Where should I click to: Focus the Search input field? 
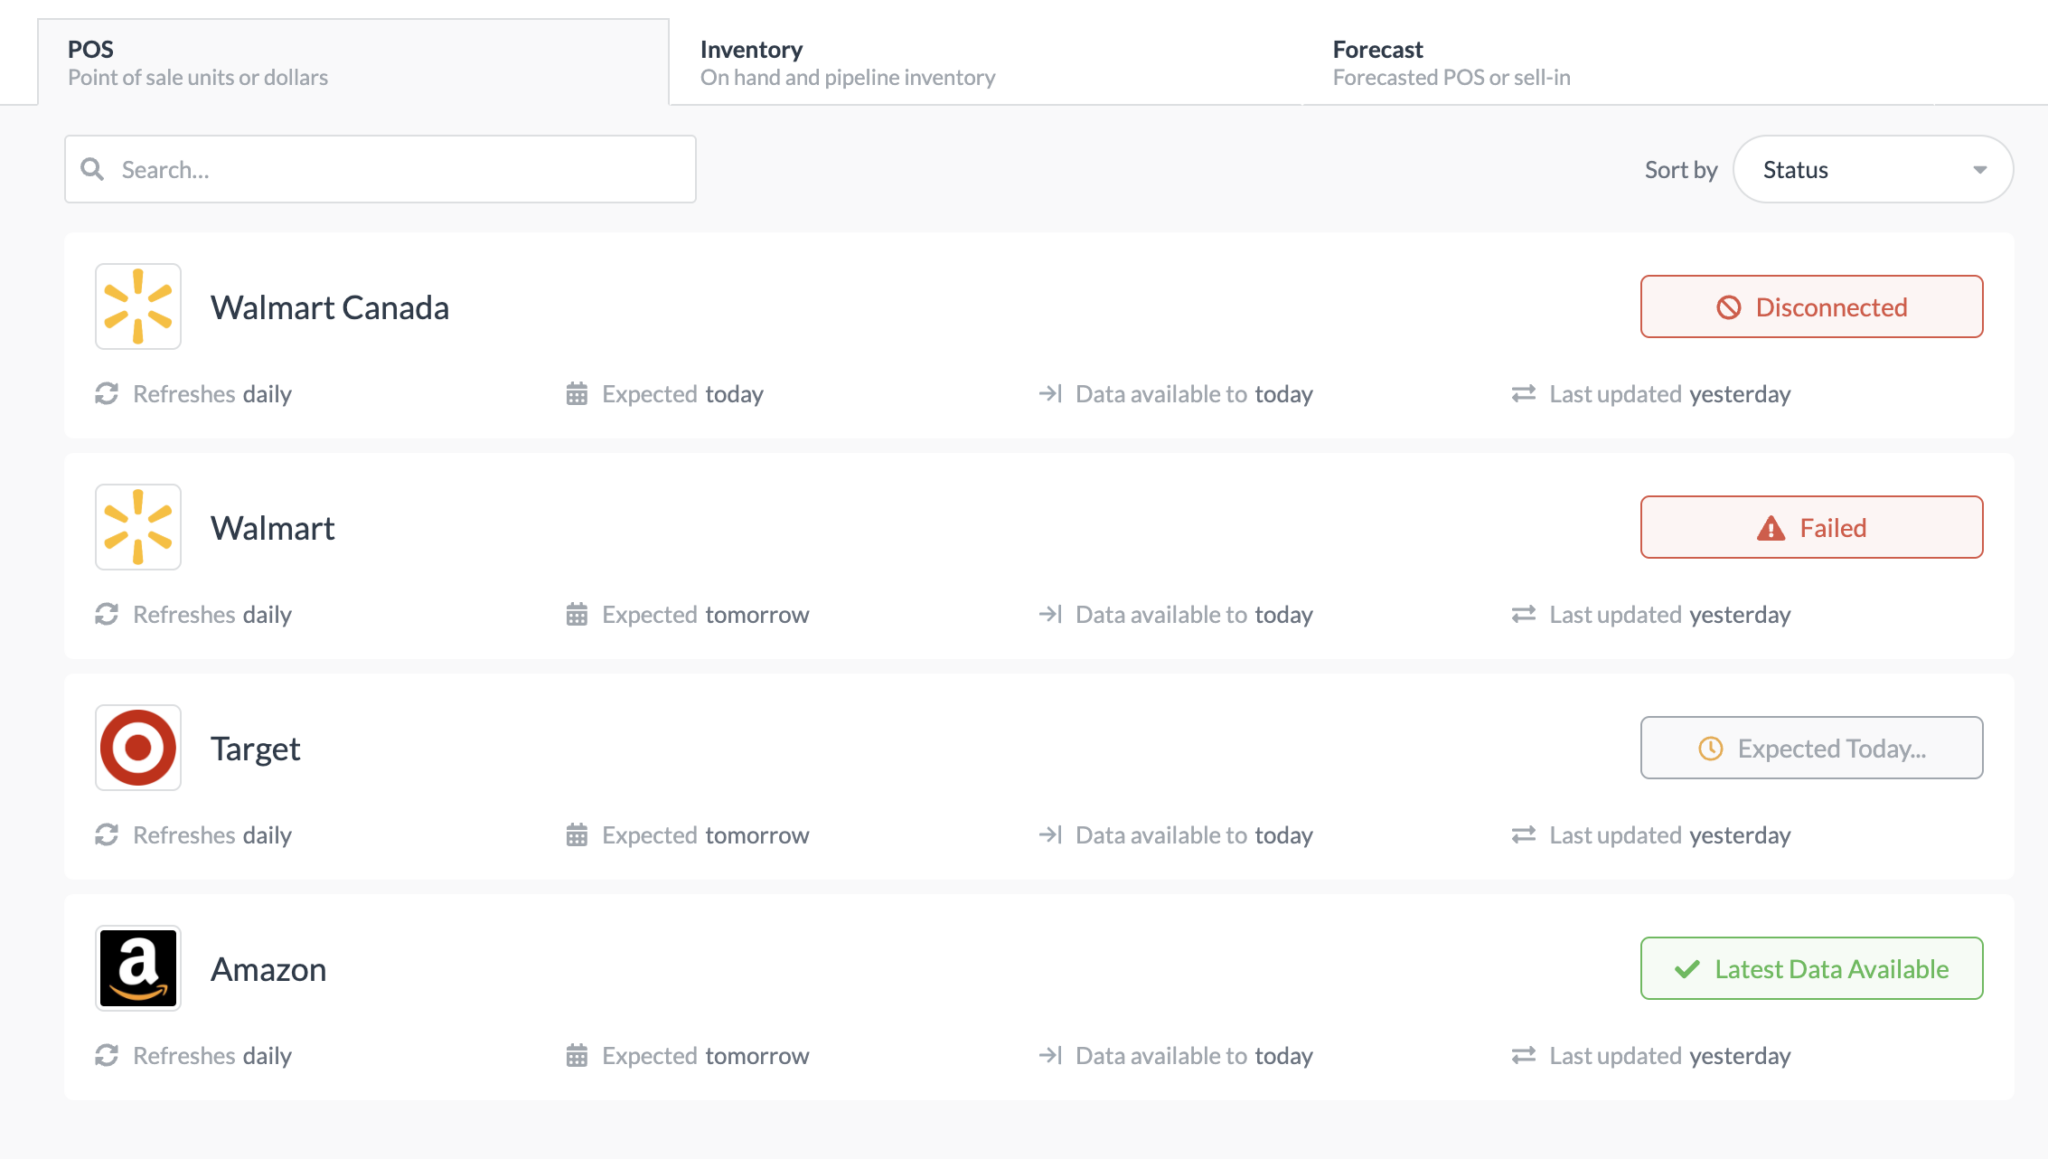coord(400,170)
